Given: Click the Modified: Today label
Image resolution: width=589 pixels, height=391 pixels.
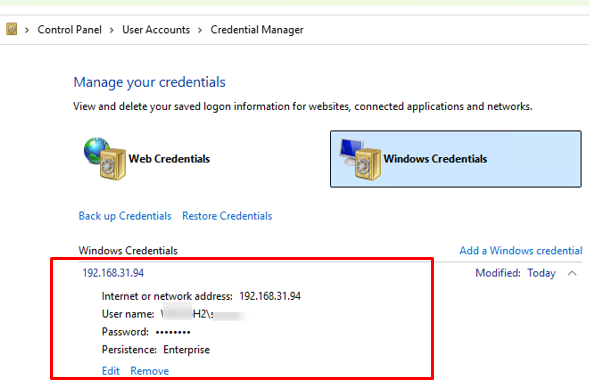Looking at the screenshot, I should (x=515, y=273).
